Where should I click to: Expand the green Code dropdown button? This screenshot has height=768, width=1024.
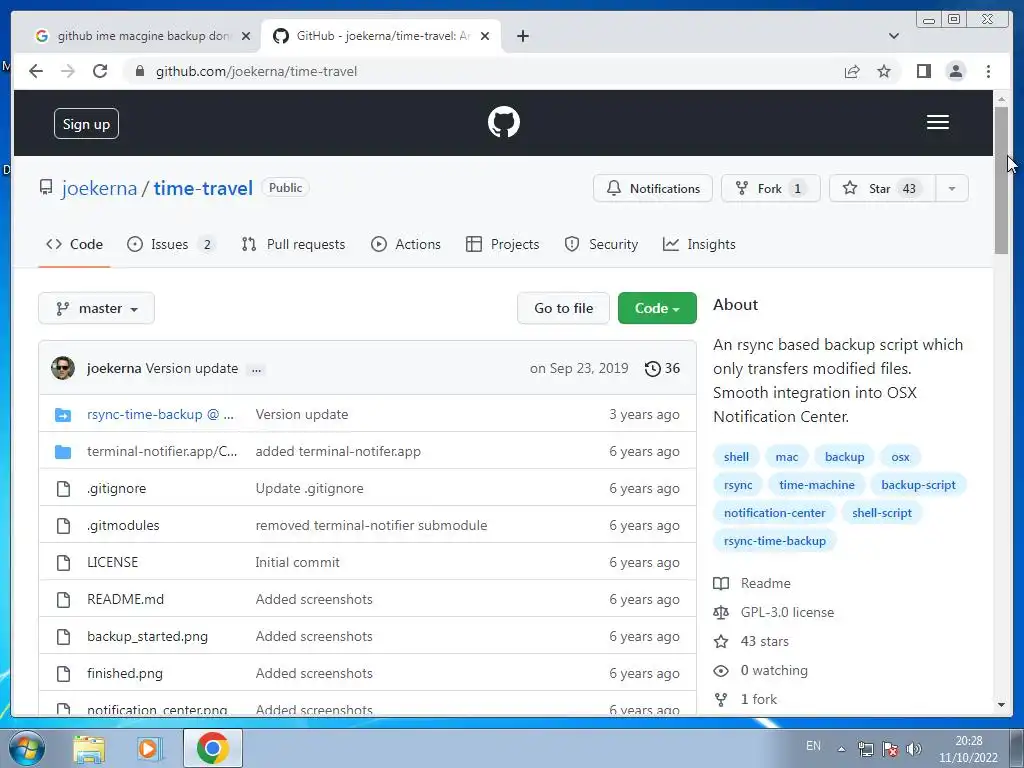pyautogui.click(x=657, y=308)
